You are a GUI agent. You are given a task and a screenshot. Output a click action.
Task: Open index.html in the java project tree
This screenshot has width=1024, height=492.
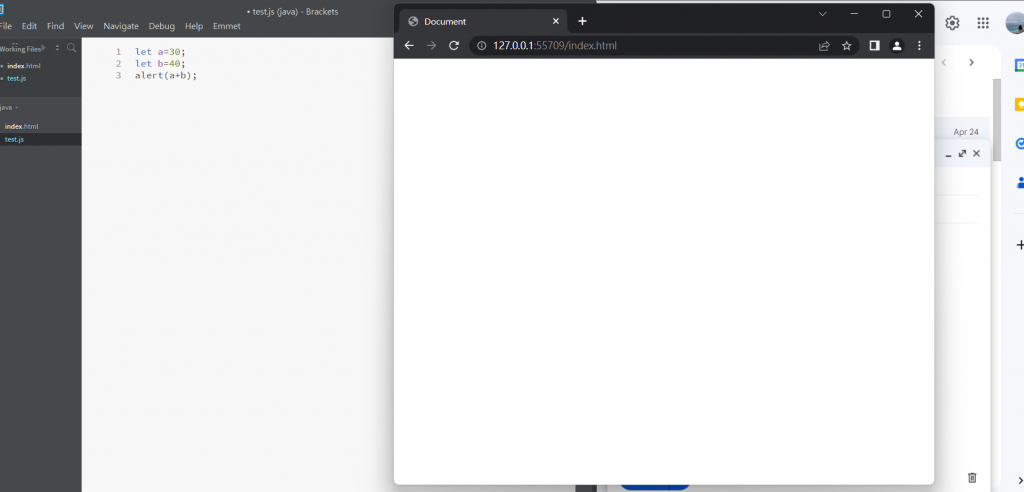click(x=22, y=127)
